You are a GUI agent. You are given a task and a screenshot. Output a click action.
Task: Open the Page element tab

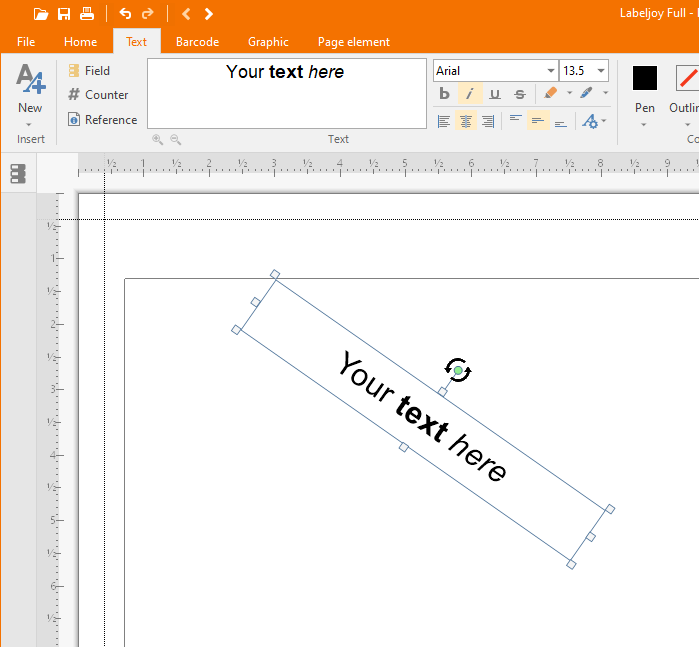(x=353, y=42)
